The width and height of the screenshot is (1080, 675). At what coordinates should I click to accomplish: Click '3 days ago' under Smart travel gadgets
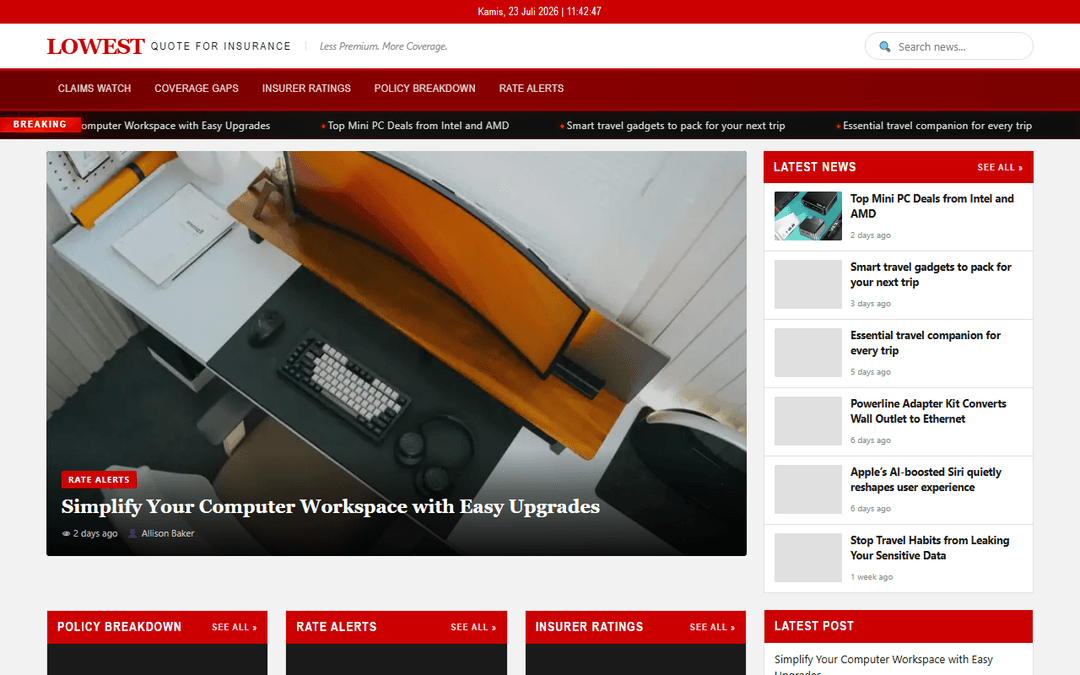[871, 304]
